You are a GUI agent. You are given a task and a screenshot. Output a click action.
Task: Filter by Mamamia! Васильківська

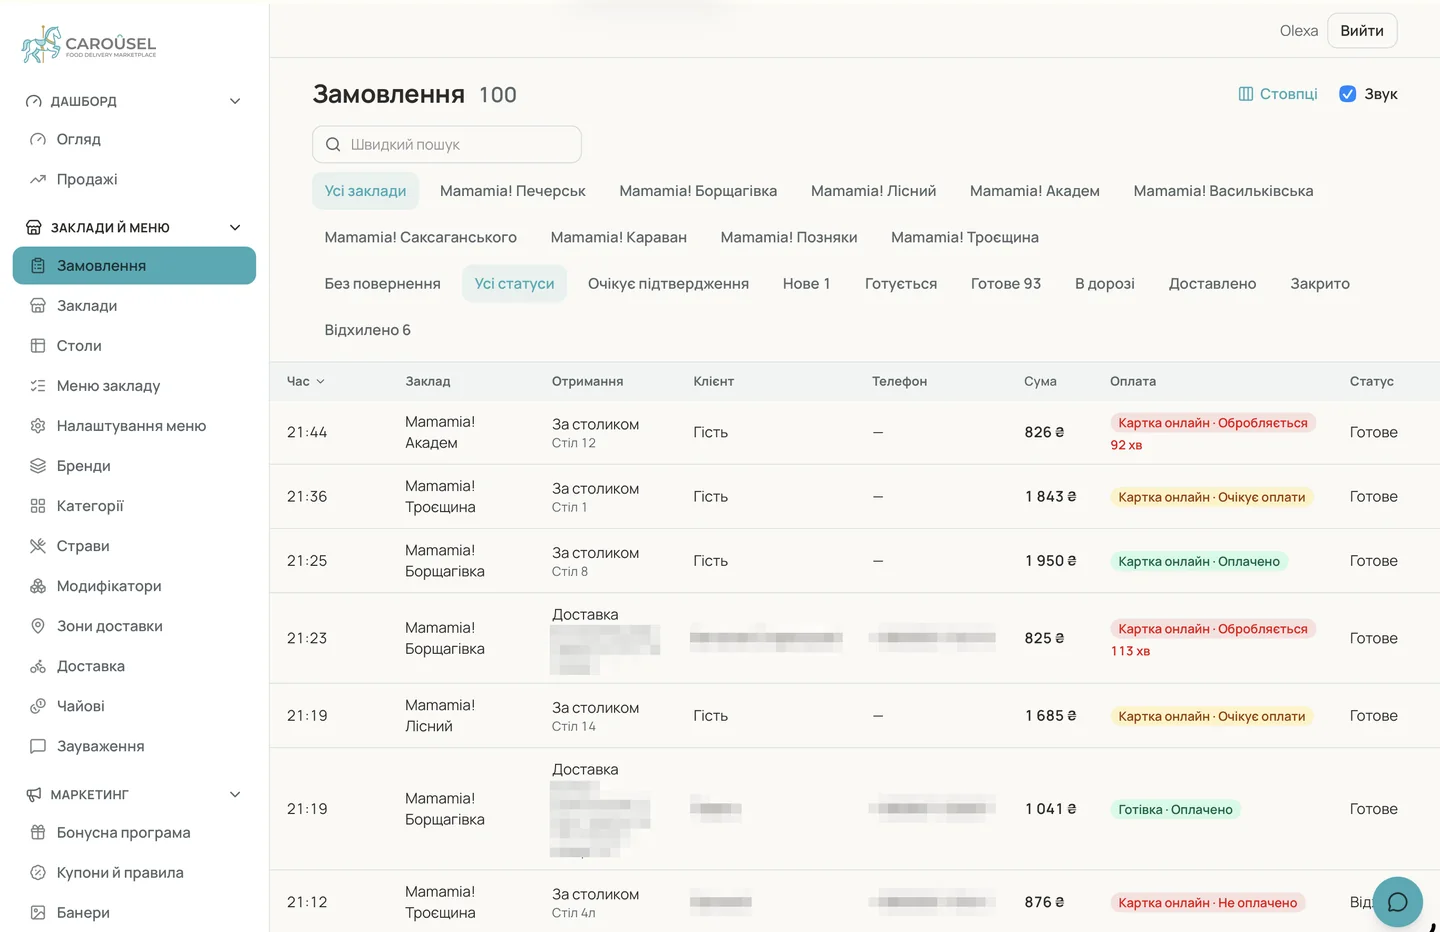coord(1223,191)
